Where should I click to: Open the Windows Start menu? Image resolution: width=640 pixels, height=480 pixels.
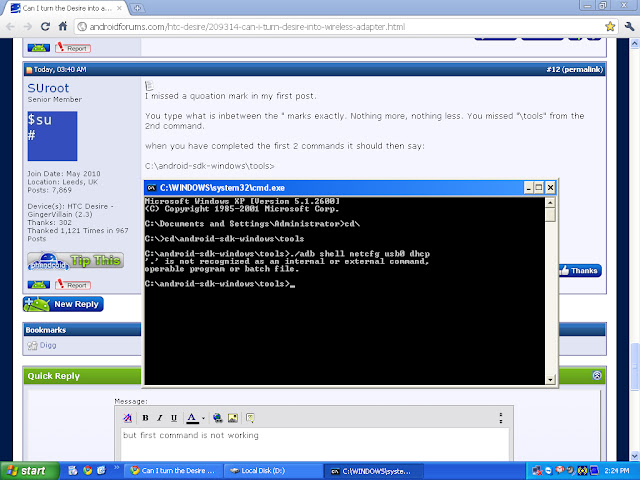pyautogui.click(x=29, y=471)
